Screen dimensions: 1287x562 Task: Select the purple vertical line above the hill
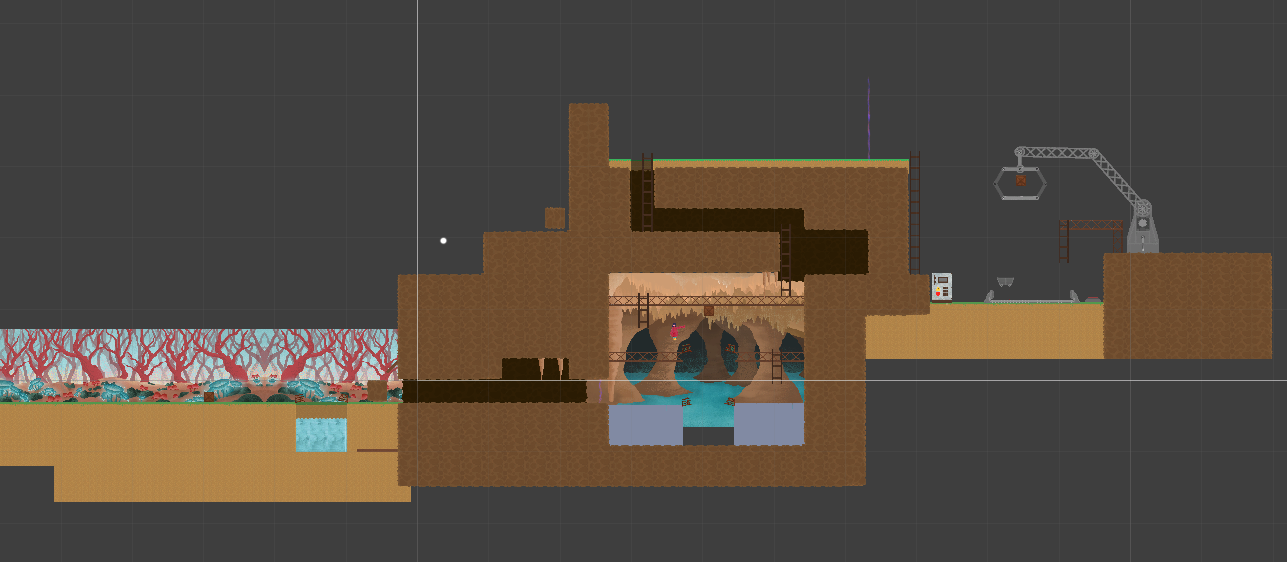(x=868, y=118)
